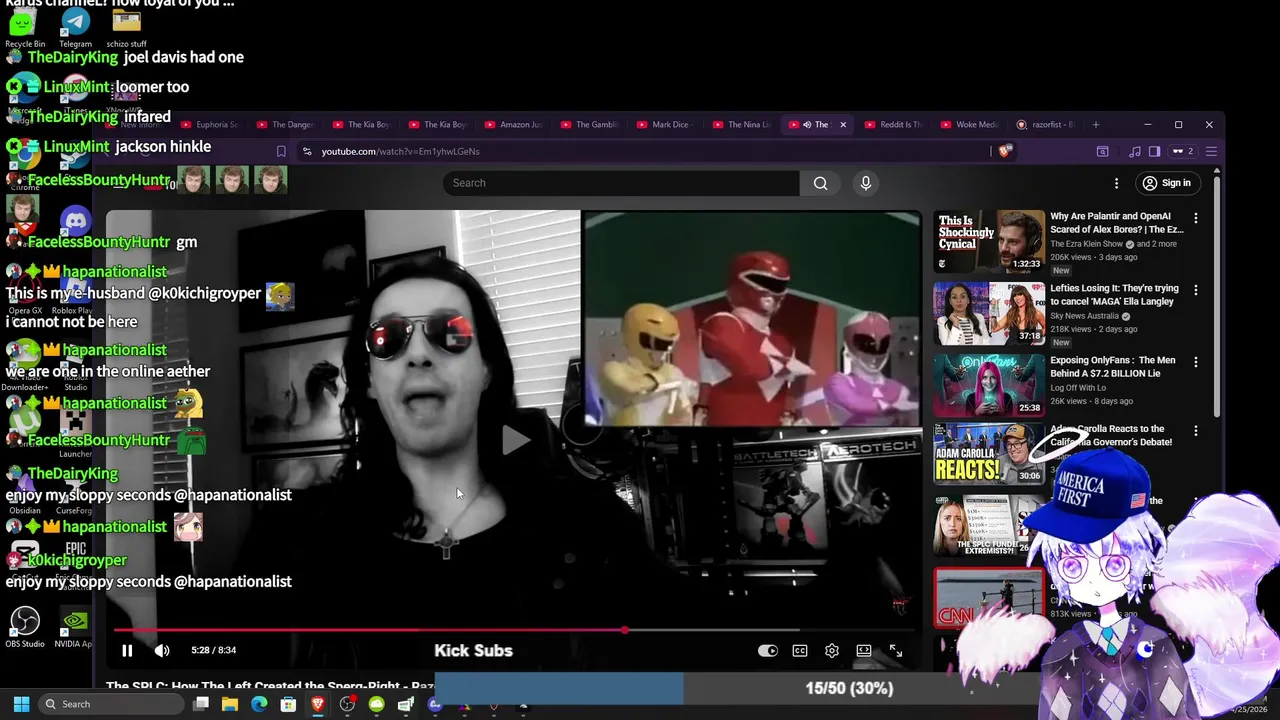Open the 'schizo stuff' desktop folder

click(x=126, y=27)
